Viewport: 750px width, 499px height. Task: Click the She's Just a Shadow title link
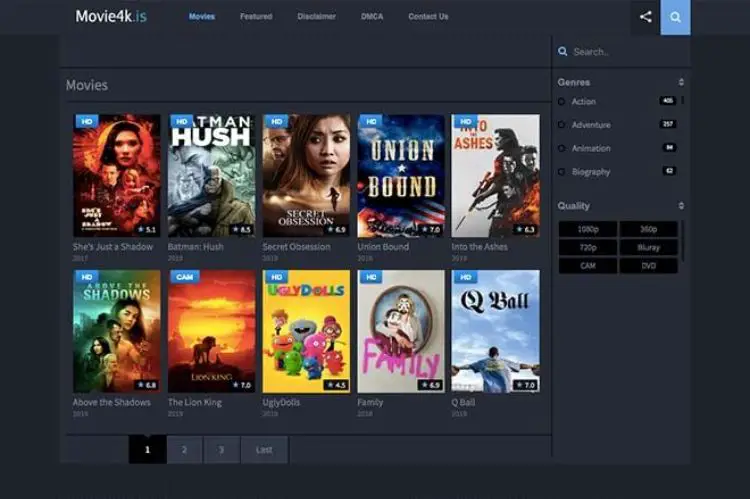pyautogui.click(x=113, y=247)
